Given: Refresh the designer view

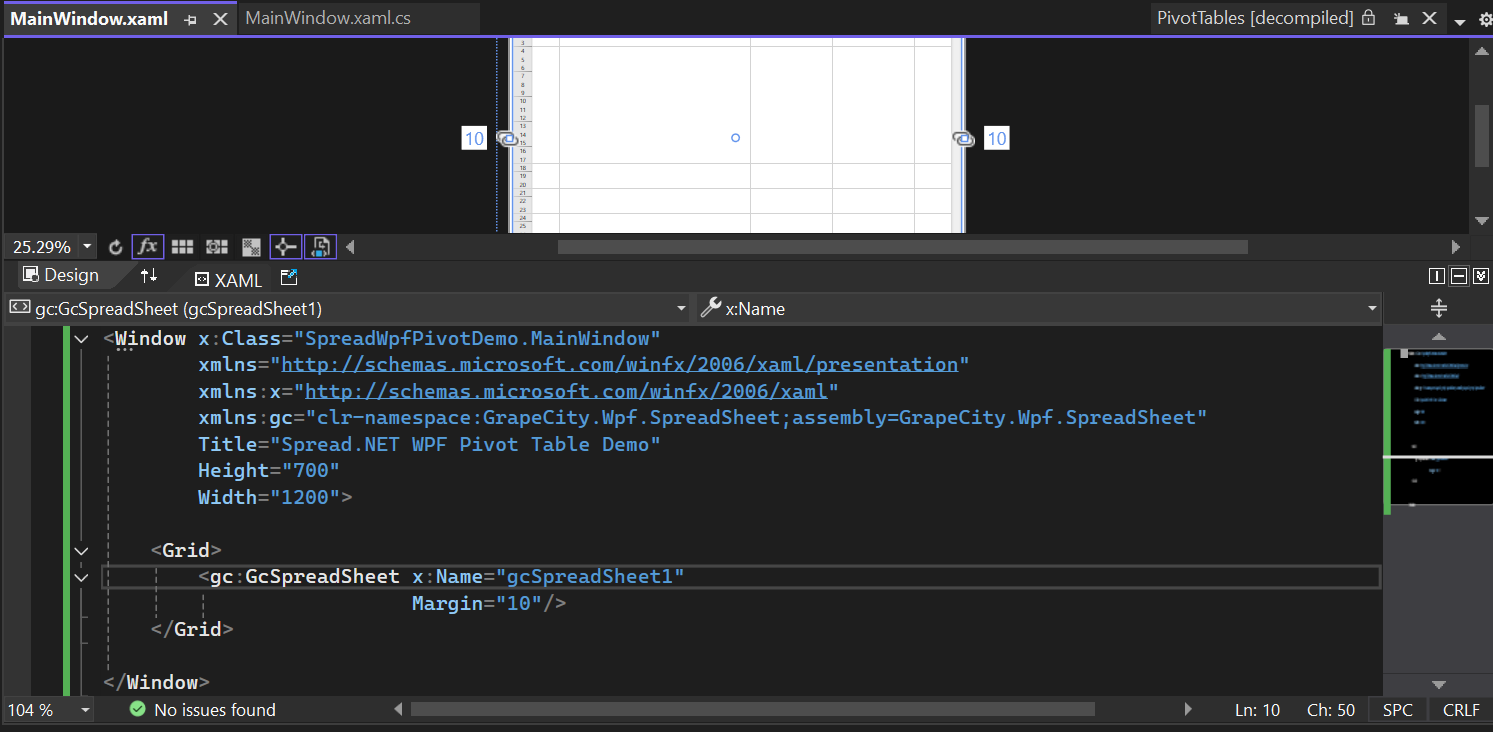Looking at the screenshot, I should 115,247.
